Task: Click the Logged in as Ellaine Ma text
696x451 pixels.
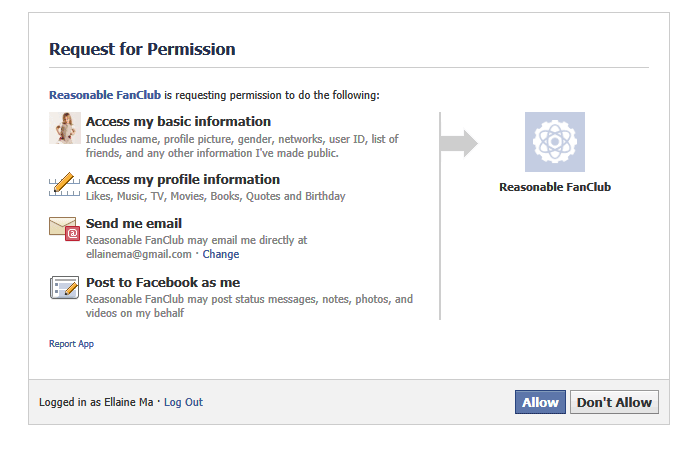Action: pyautogui.click(x=96, y=402)
